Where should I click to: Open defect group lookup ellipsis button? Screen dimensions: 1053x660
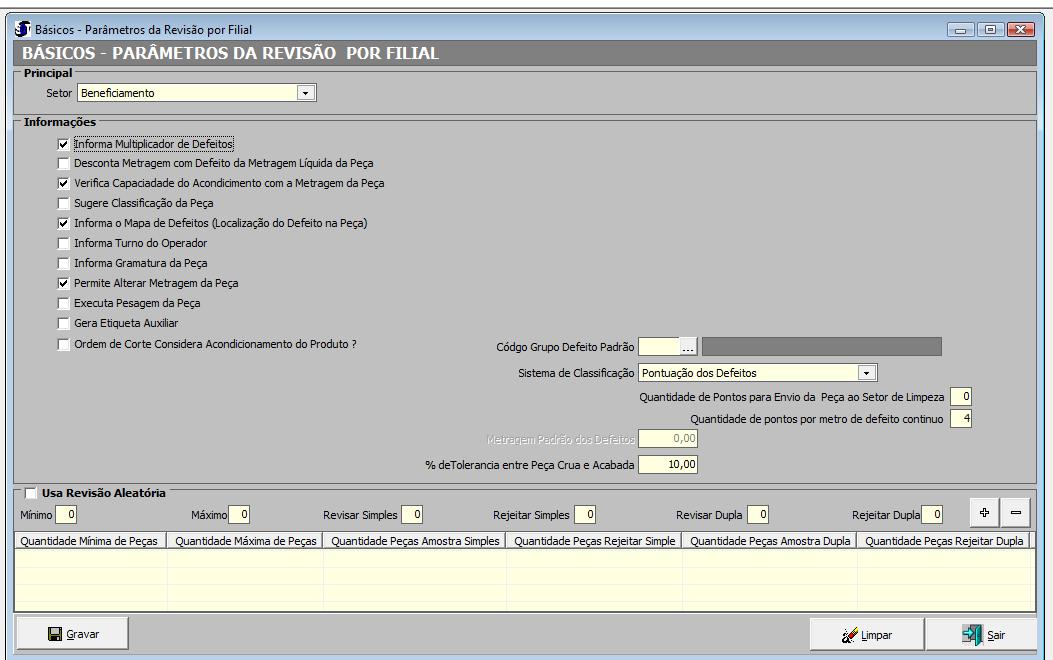[688, 347]
